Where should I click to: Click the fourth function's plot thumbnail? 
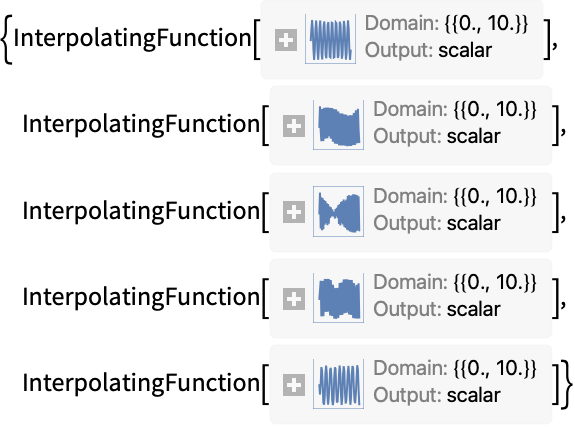pos(338,298)
